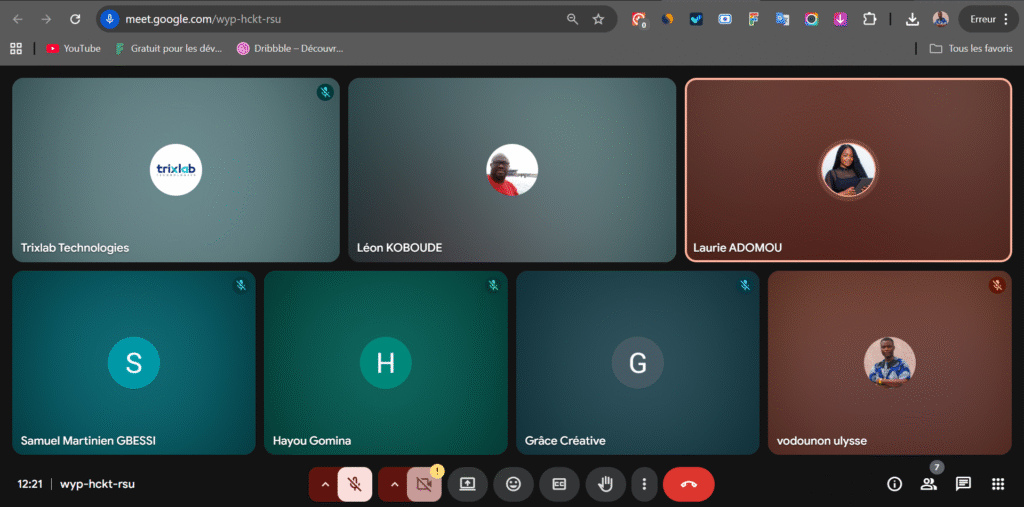Toggle the microphone mute button
This screenshot has width=1024, height=507.
tap(354, 484)
